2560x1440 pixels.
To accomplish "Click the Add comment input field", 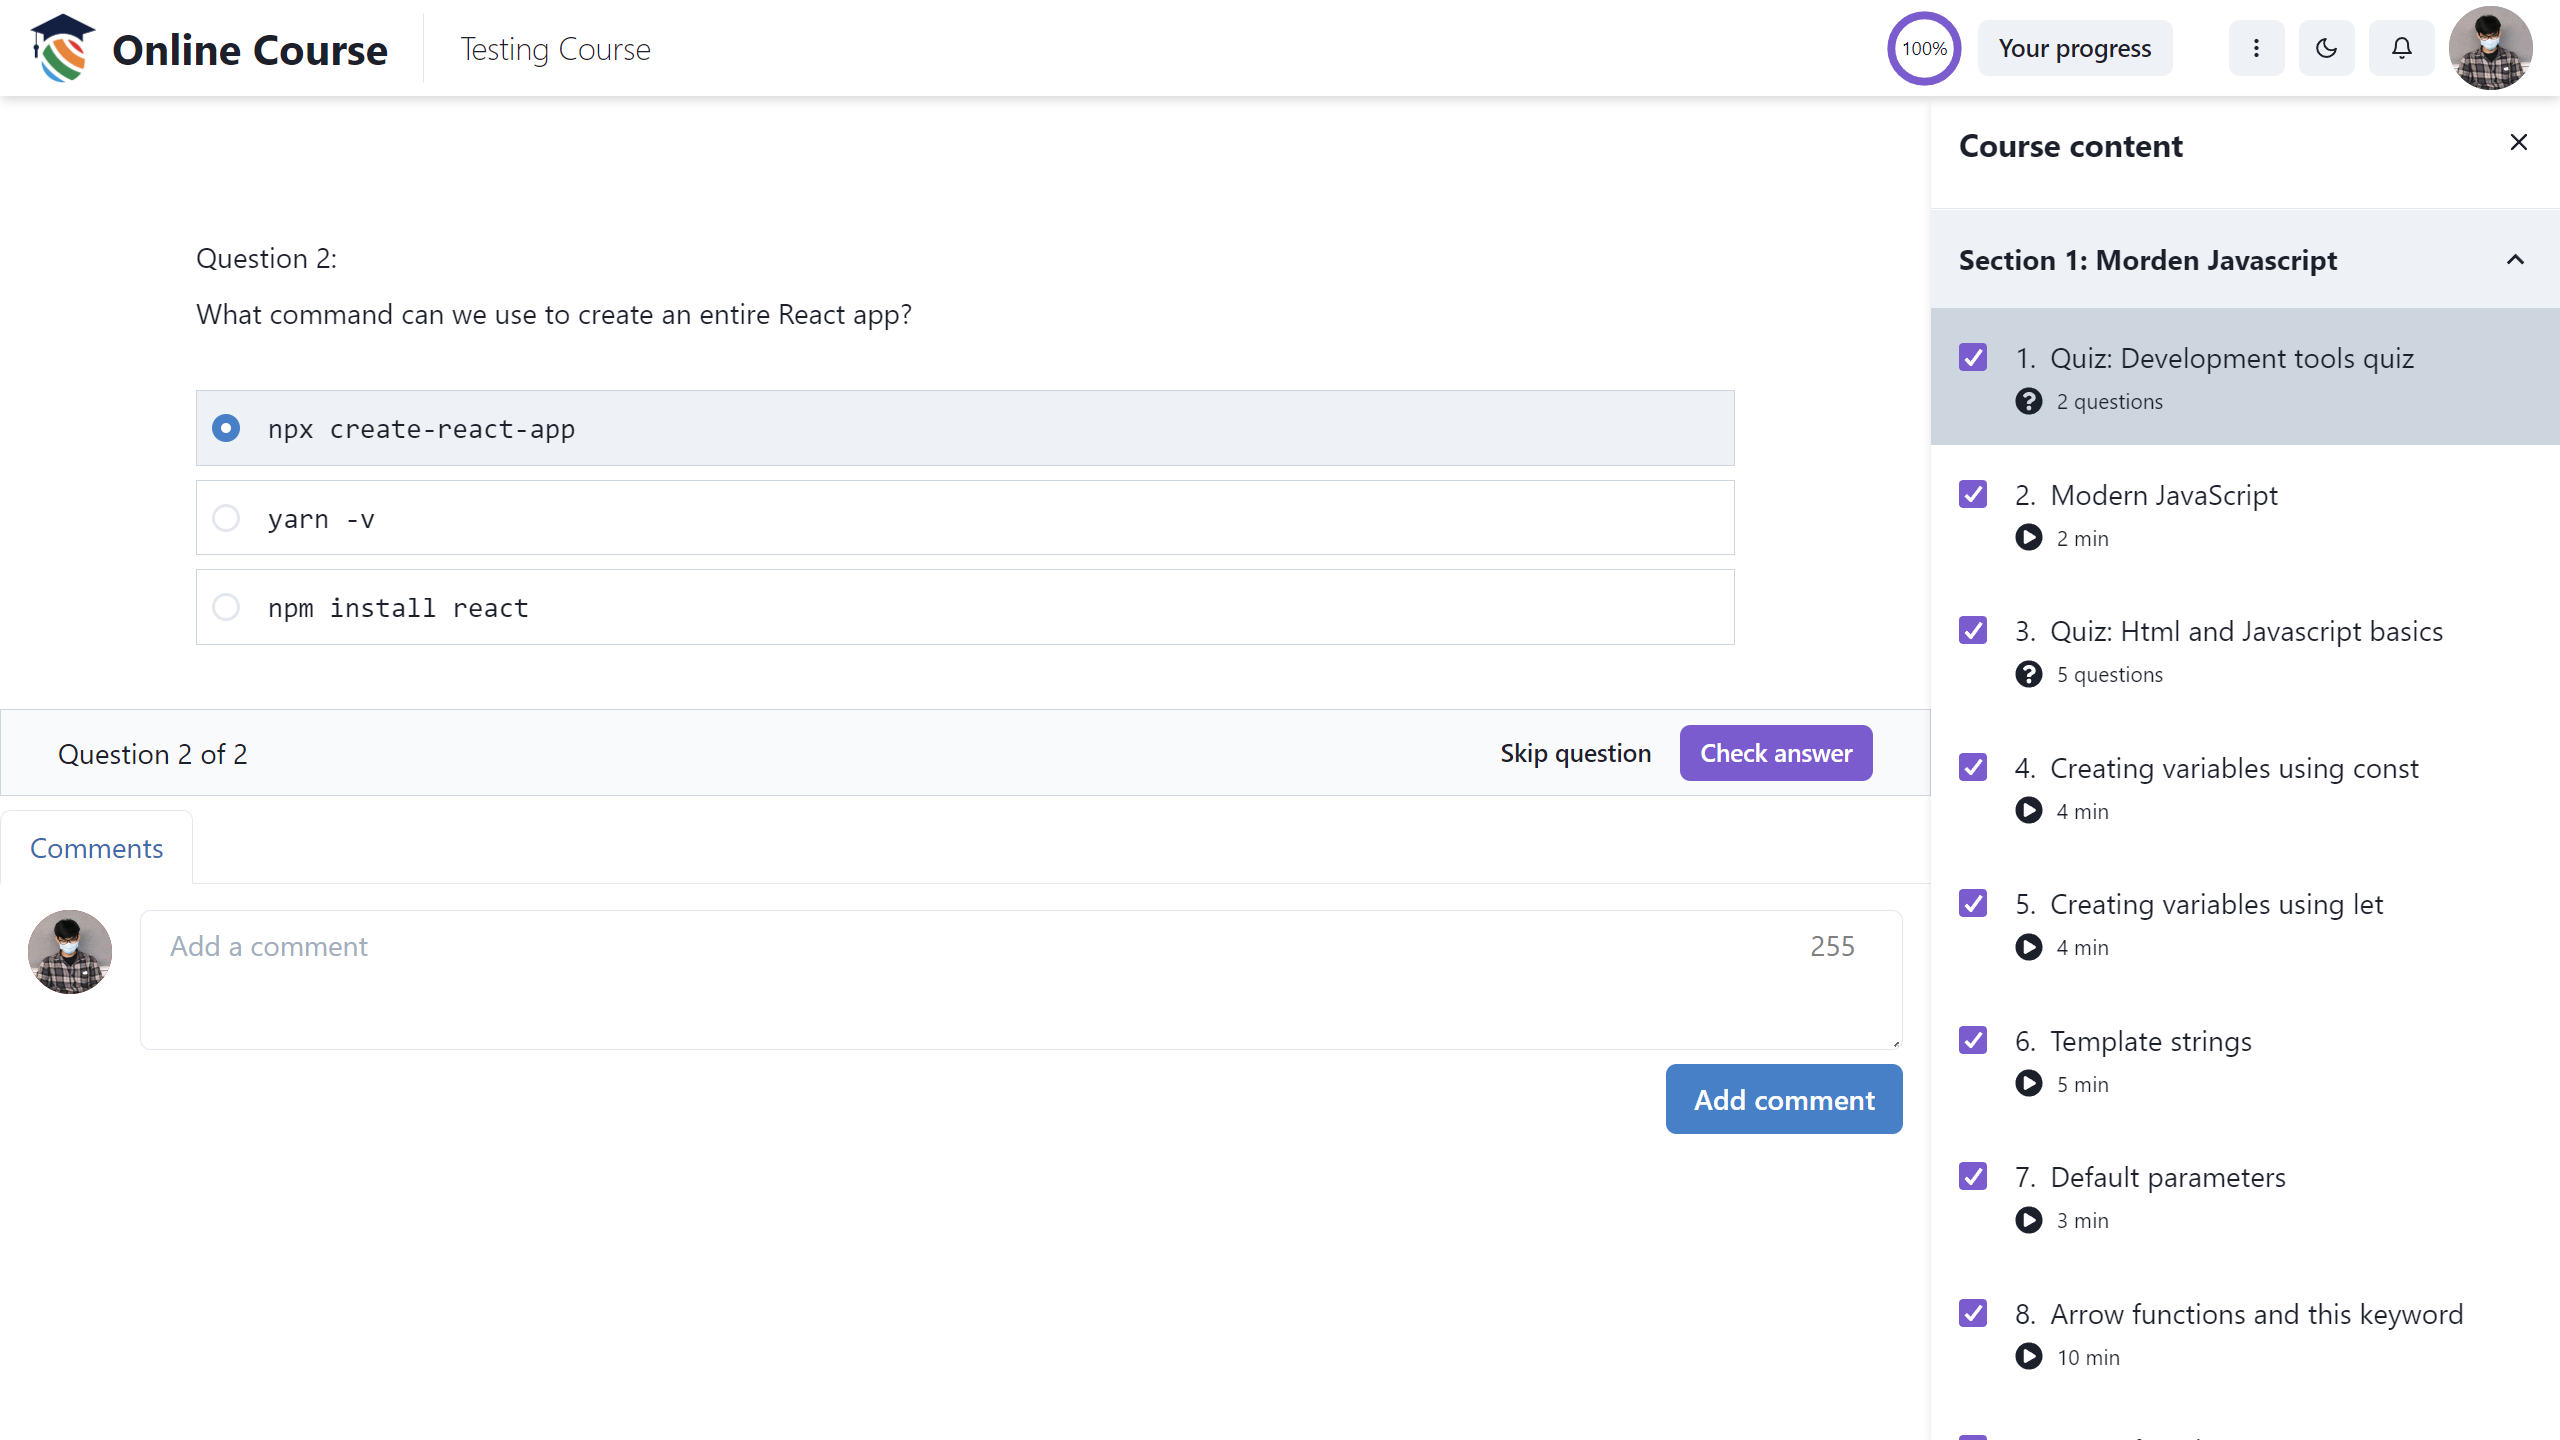I will click(1022, 978).
